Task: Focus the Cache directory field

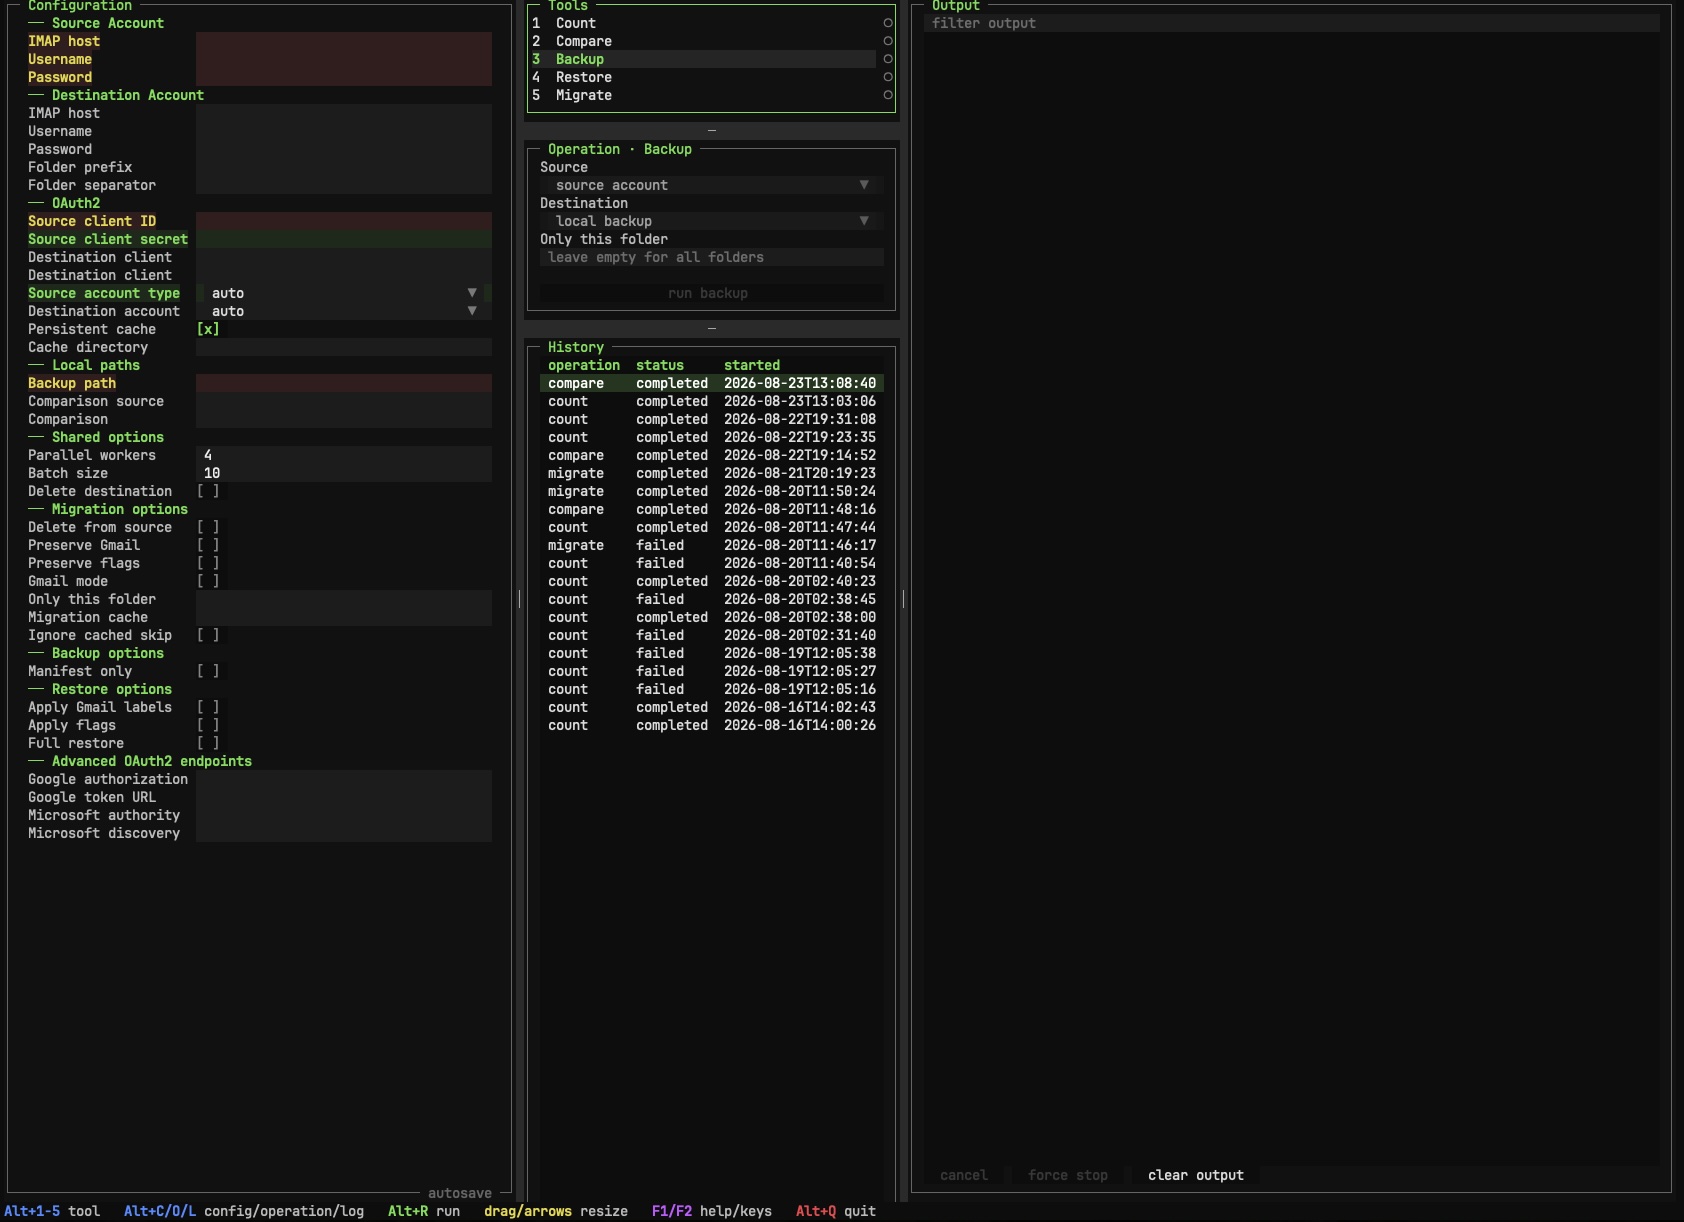Action: click(344, 347)
